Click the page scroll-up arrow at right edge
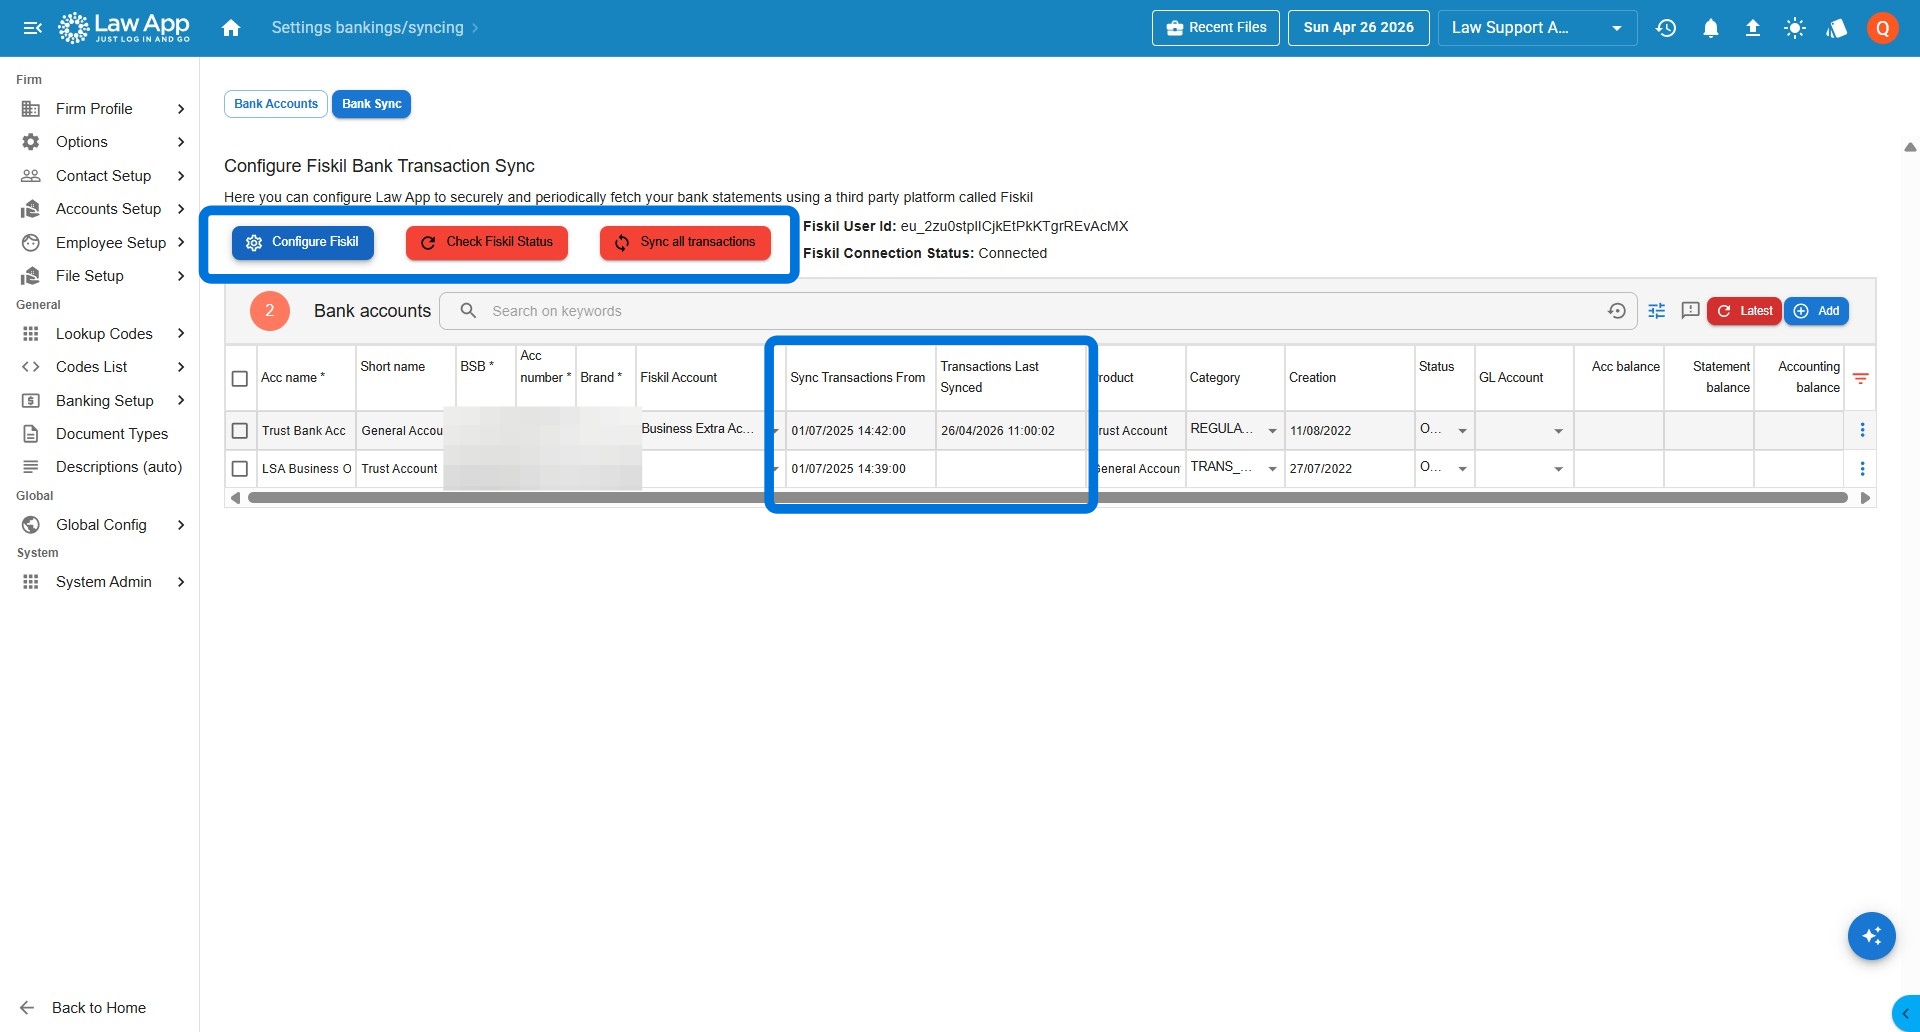 pos(1910,147)
